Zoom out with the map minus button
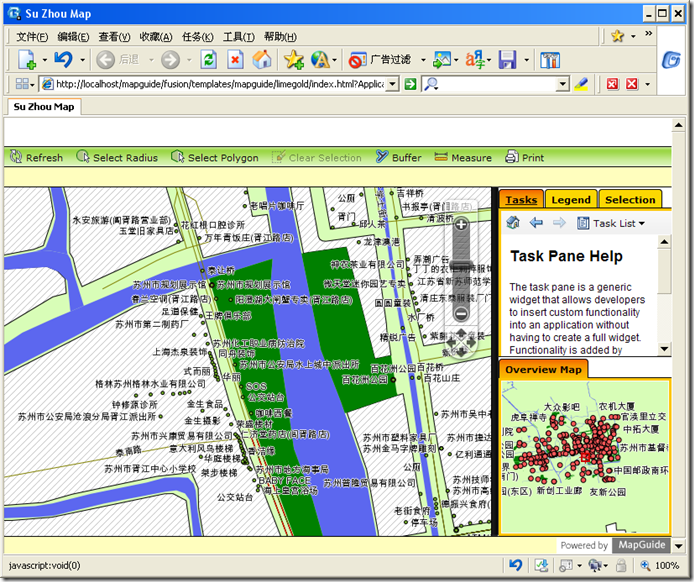This screenshot has width=694, height=582. tap(461, 314)
